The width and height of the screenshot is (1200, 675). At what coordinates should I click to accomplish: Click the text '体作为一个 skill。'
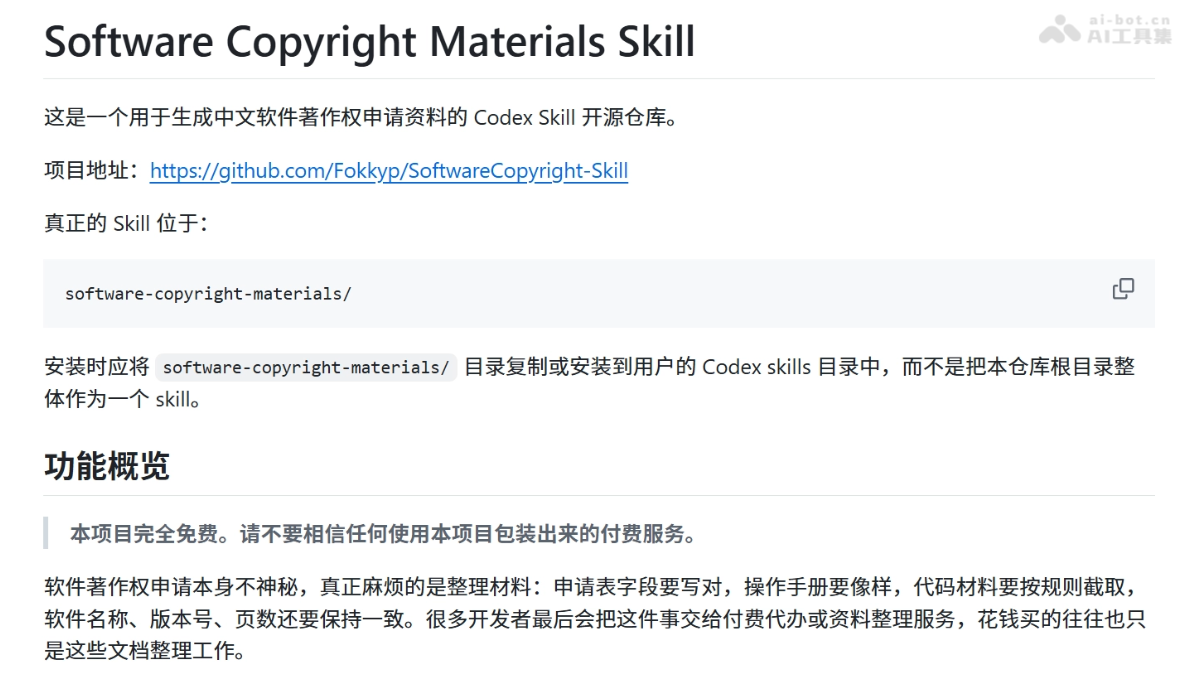(123, 400)
